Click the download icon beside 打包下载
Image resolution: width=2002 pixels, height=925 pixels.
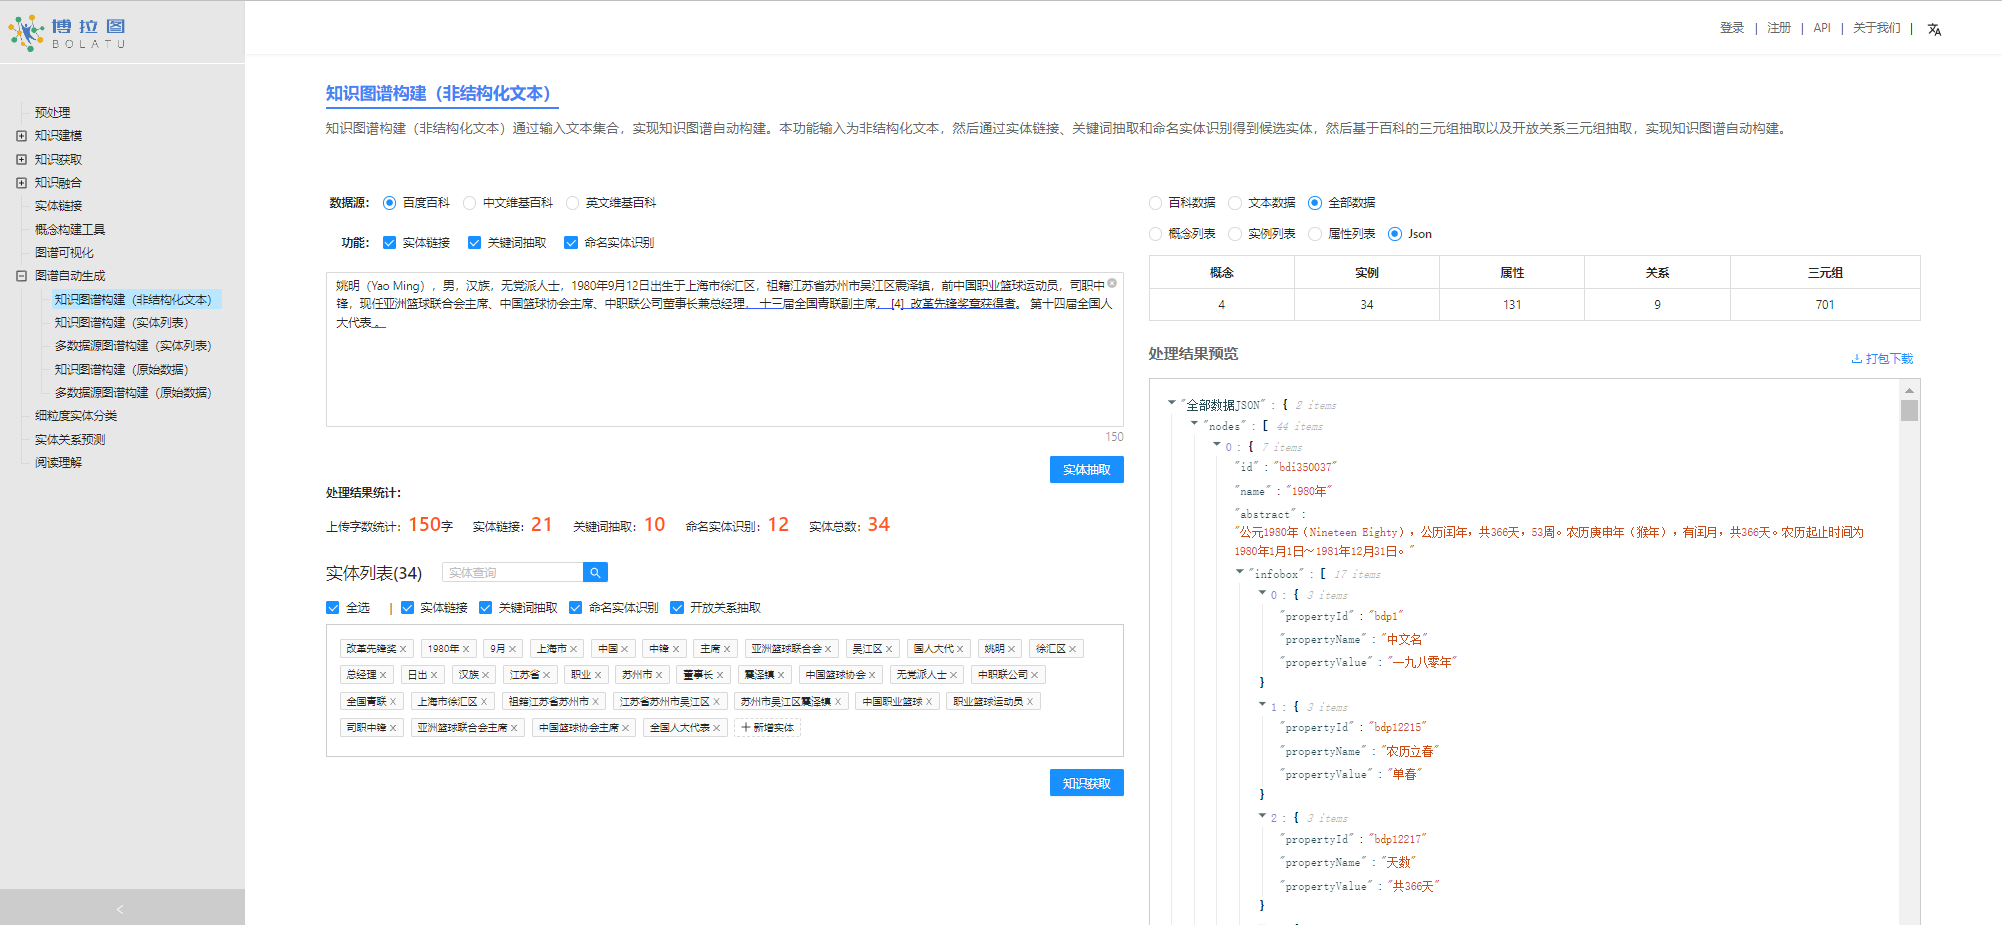point(1857,358)
